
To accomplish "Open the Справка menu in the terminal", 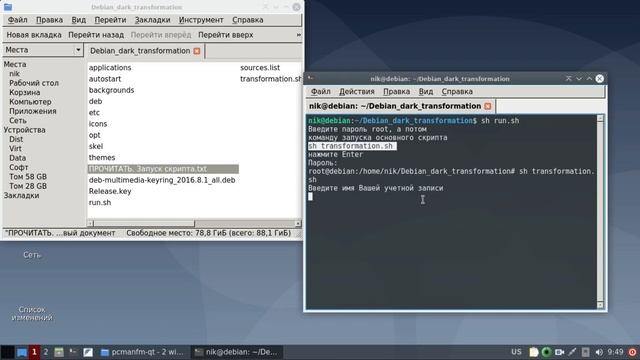I will click(457, 91).
